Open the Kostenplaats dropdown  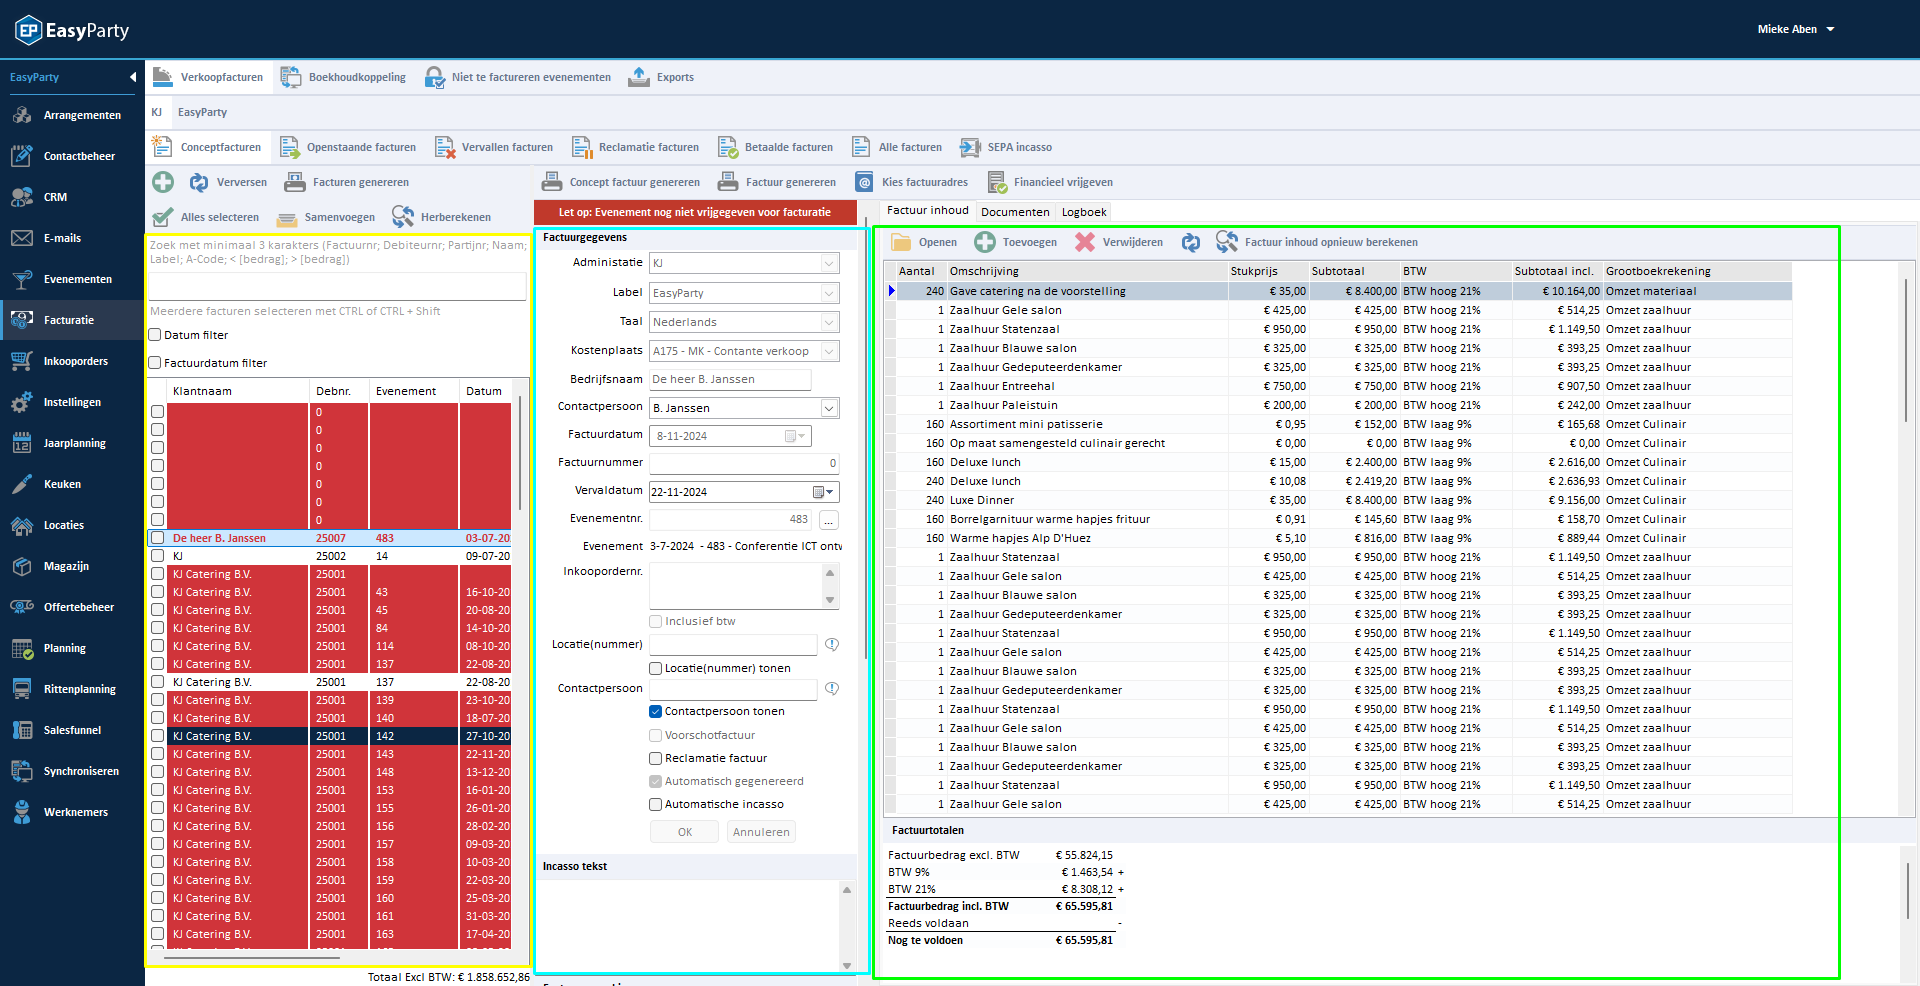pos(829,351)
